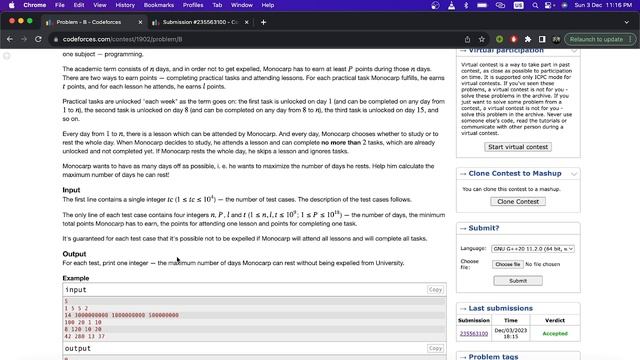Open the View menu

pos(100,5)
